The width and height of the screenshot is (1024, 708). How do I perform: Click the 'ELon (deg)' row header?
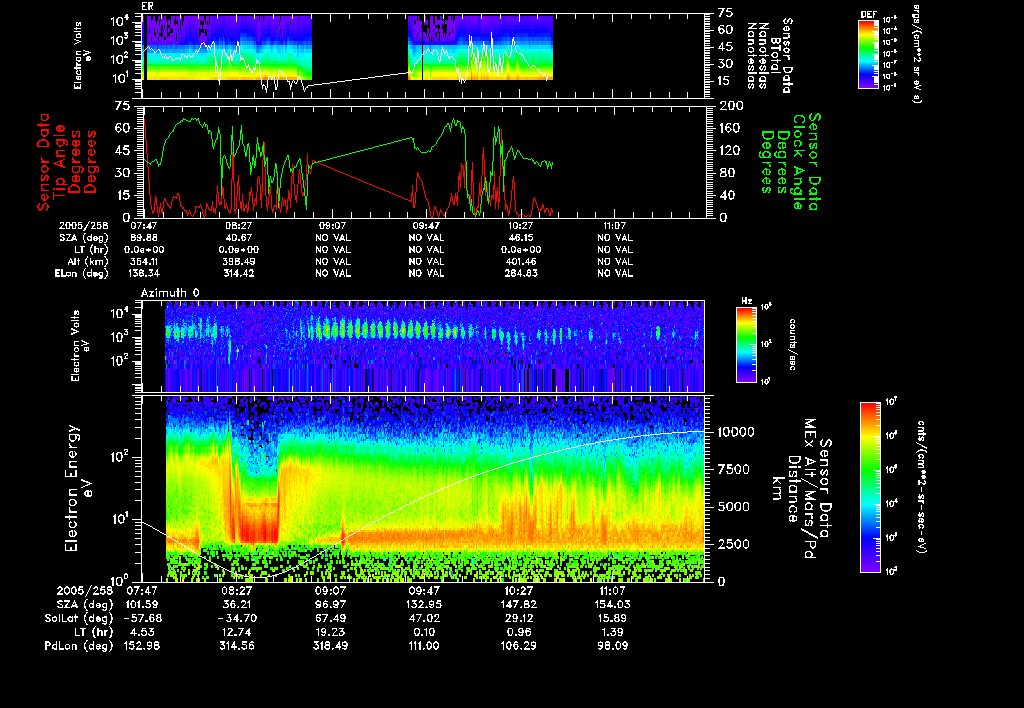(82, 274)
